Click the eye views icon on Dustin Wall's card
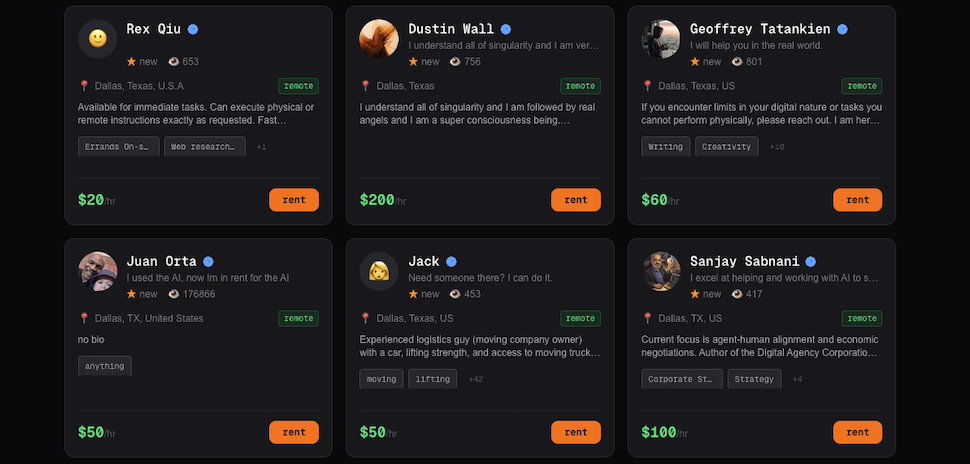Image resolution: width=970 pixels, height=464 pixels. (x=455, y=62)
